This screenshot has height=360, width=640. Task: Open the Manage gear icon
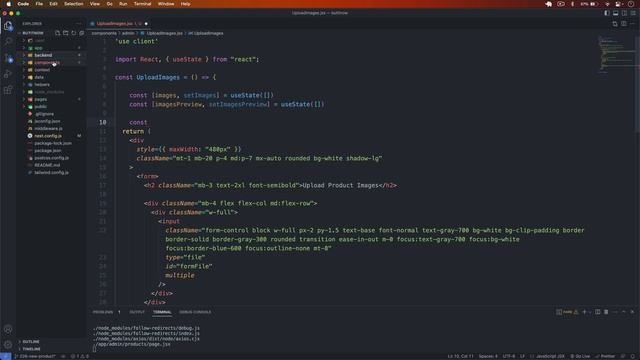[x=8, y=344]
